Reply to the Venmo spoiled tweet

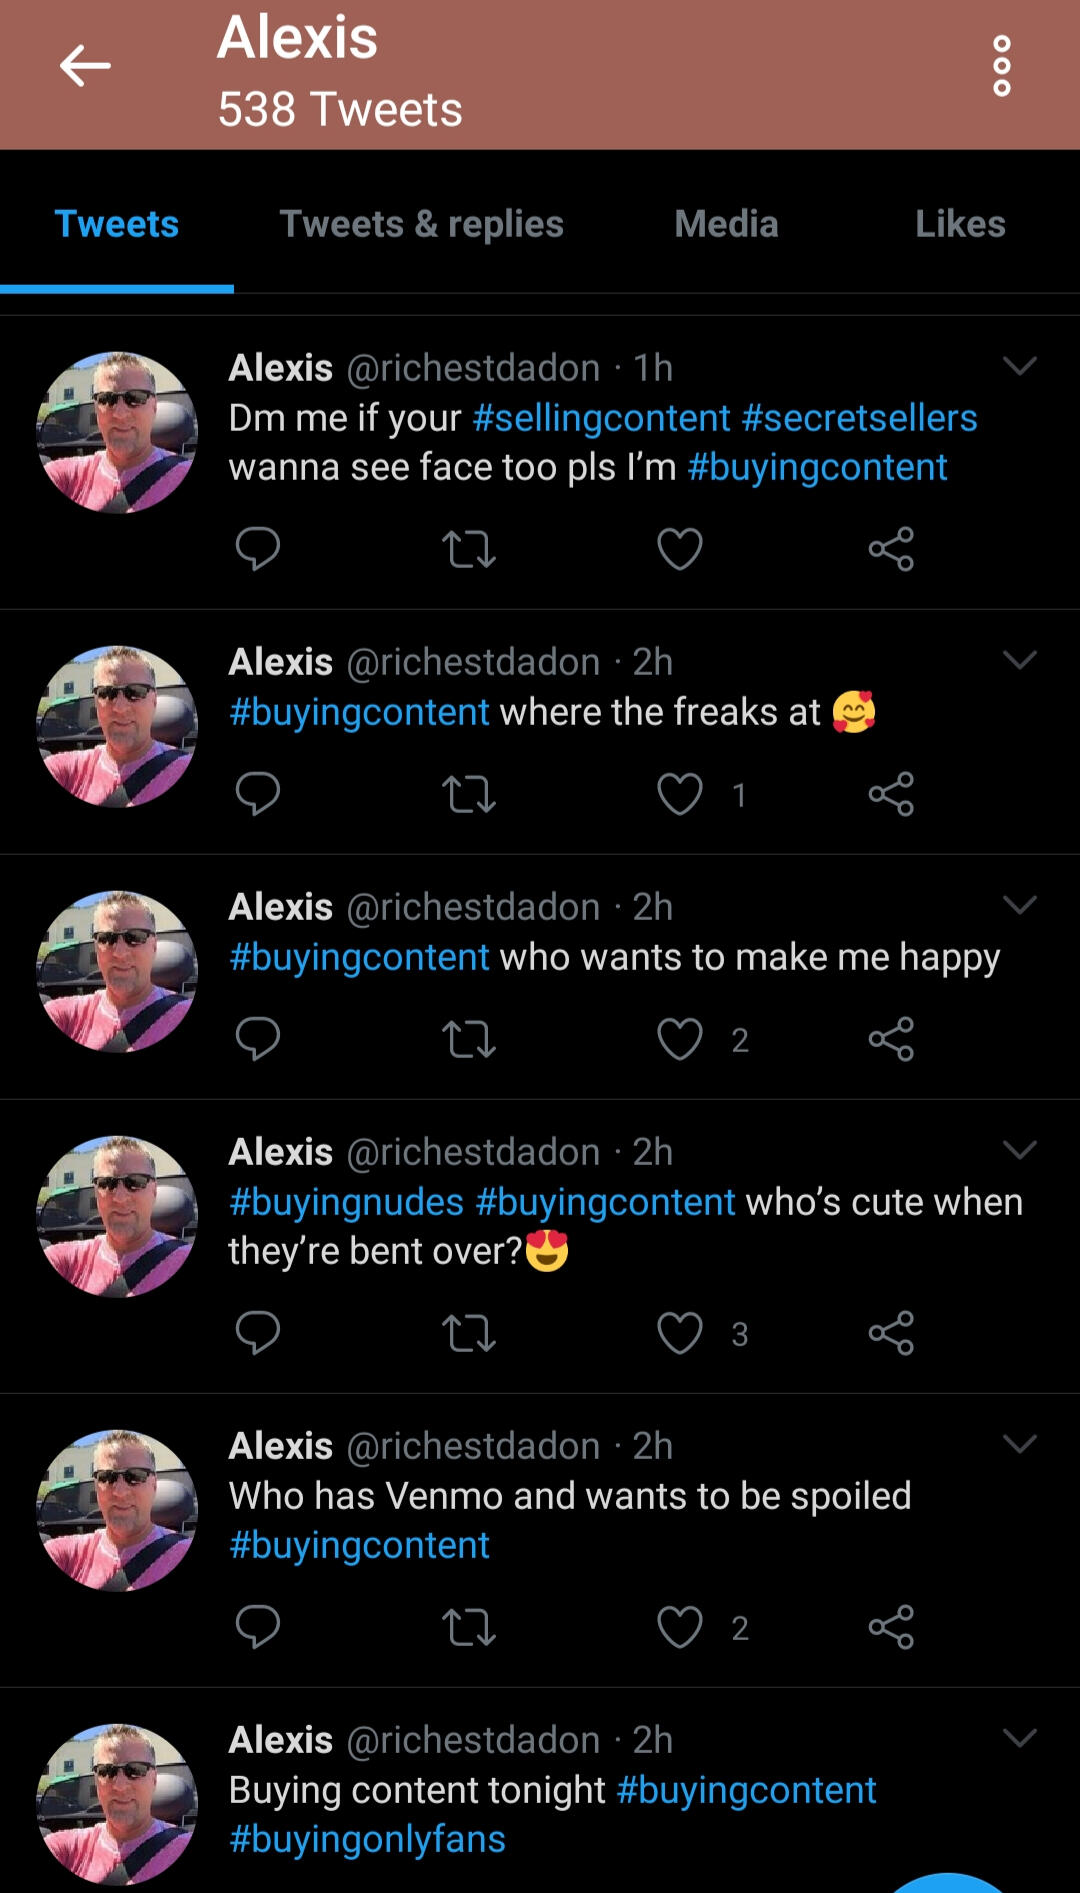(x=257, y=1627)
